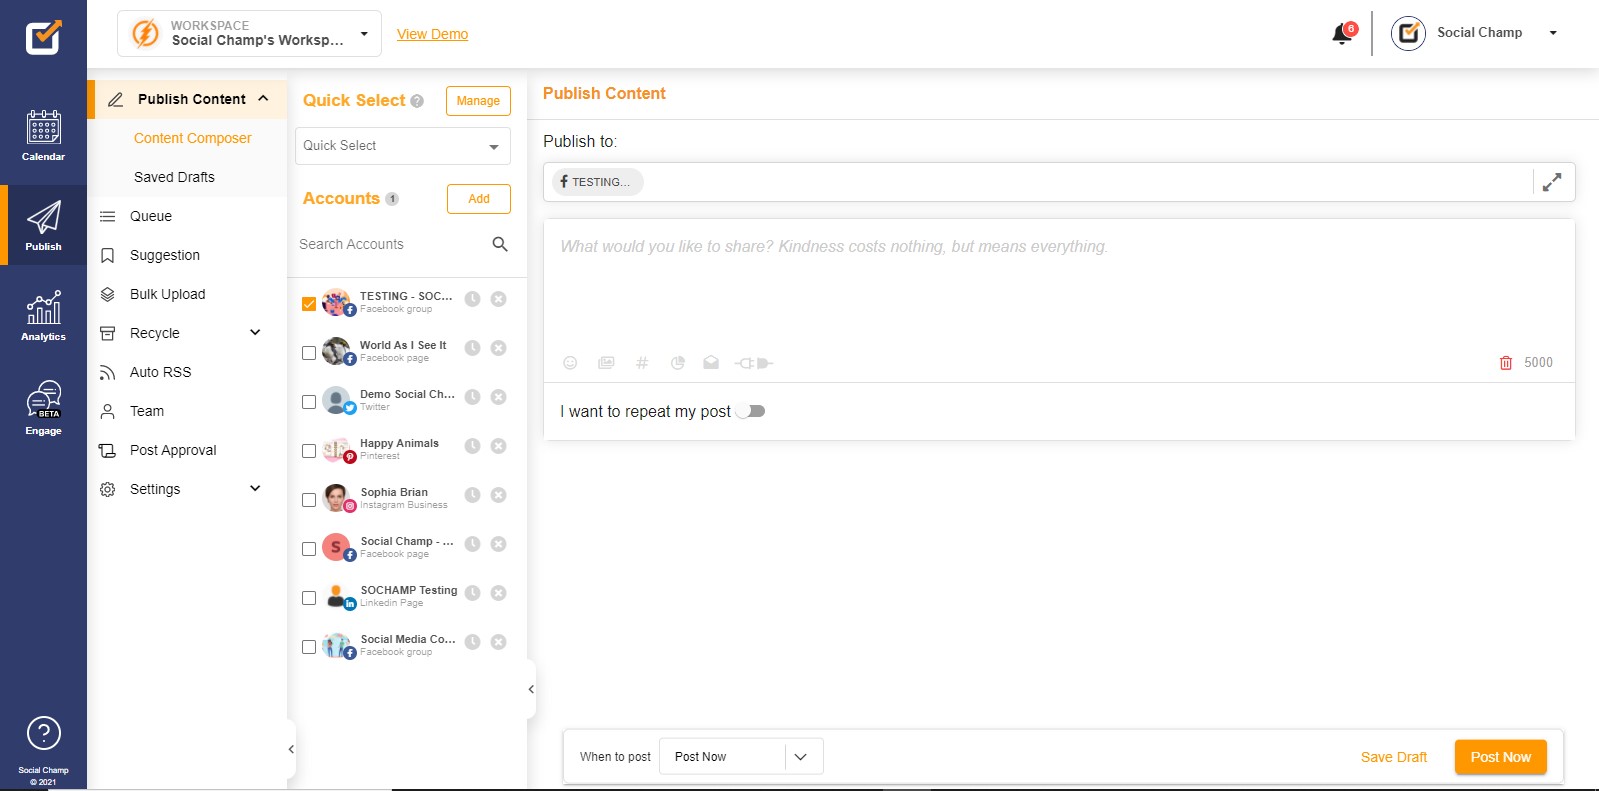Open the When to post dropdown
Image resolution: width=1599 pixels, height=791 pixels.
(x=741, y=757)
